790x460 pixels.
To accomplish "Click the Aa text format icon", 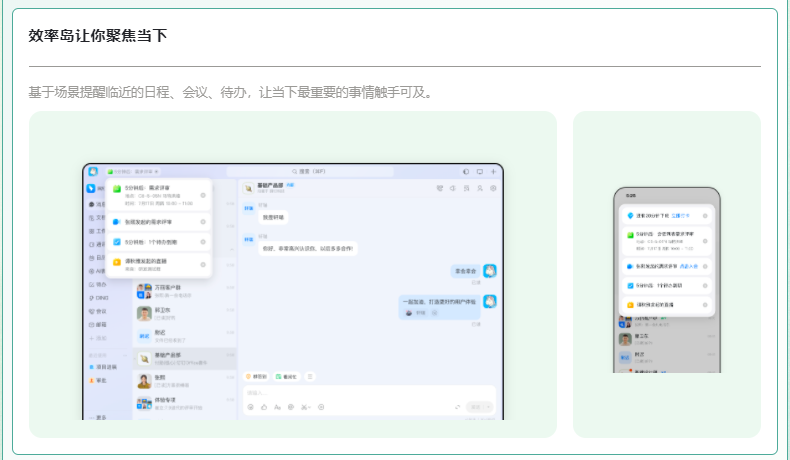I will point(277,407).
